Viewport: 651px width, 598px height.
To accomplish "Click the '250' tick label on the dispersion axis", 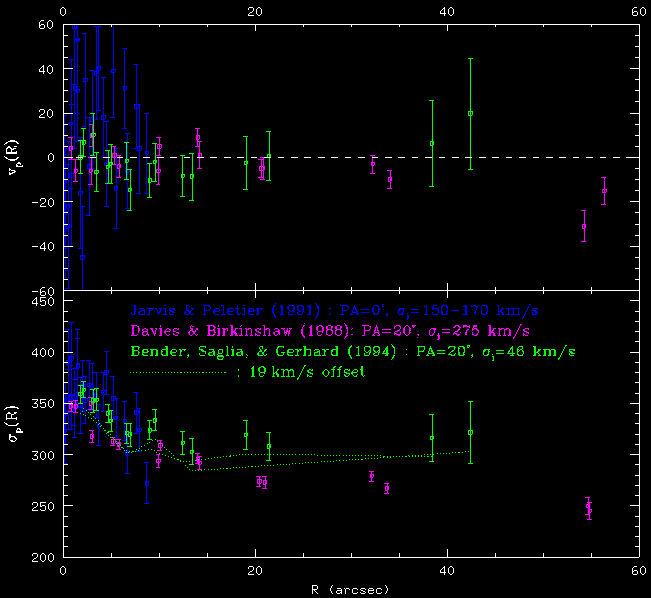I will point(43,506).
